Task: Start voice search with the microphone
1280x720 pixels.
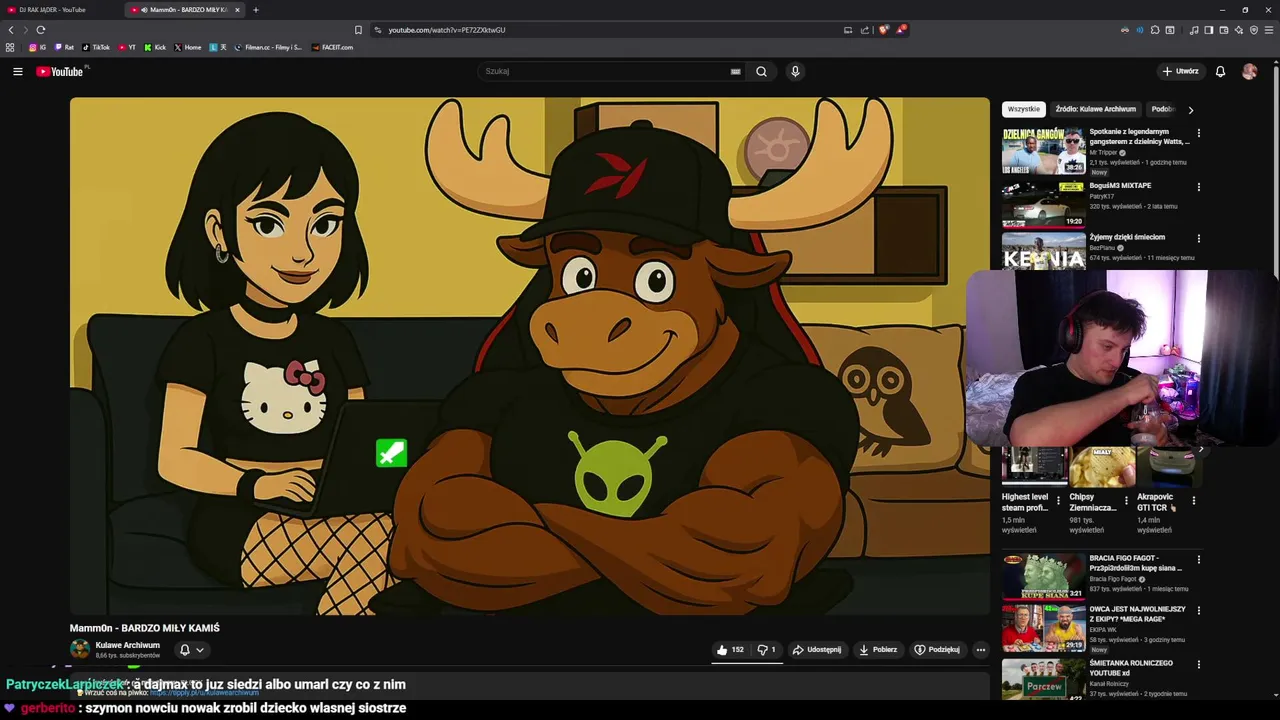Action: (x=795, y=71)
